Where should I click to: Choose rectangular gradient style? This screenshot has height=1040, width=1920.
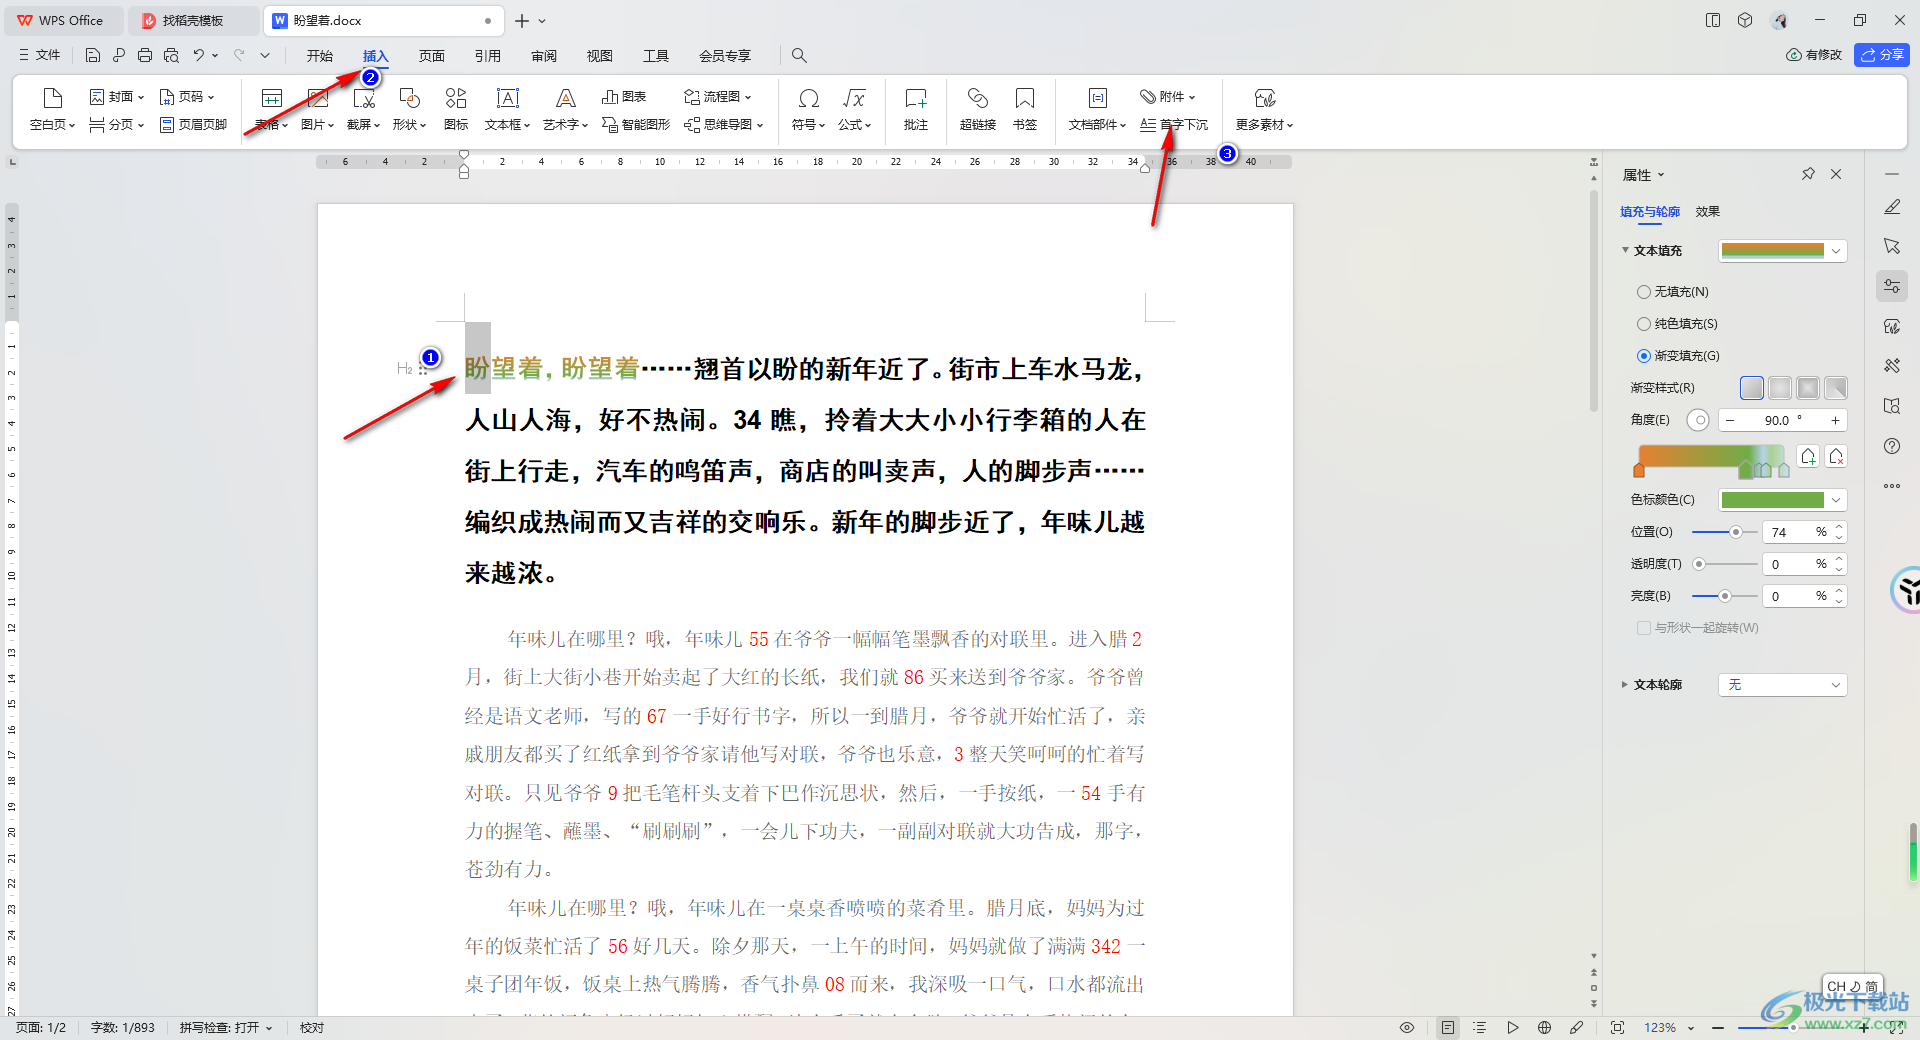[1808, 388]
